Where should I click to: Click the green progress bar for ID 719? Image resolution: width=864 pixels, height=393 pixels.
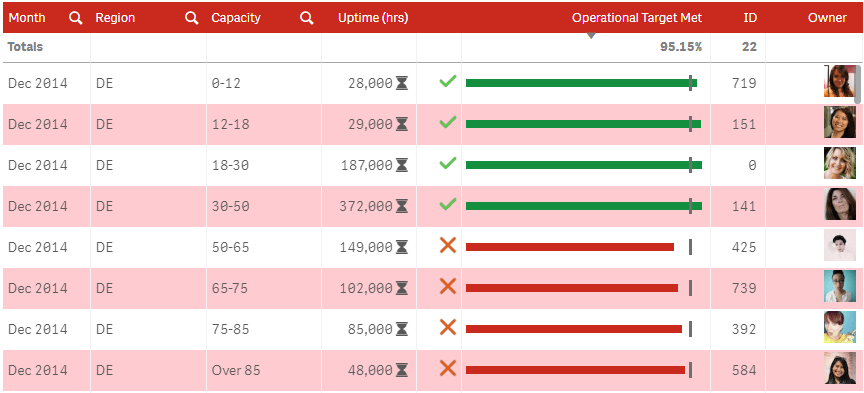coord(581,83)
